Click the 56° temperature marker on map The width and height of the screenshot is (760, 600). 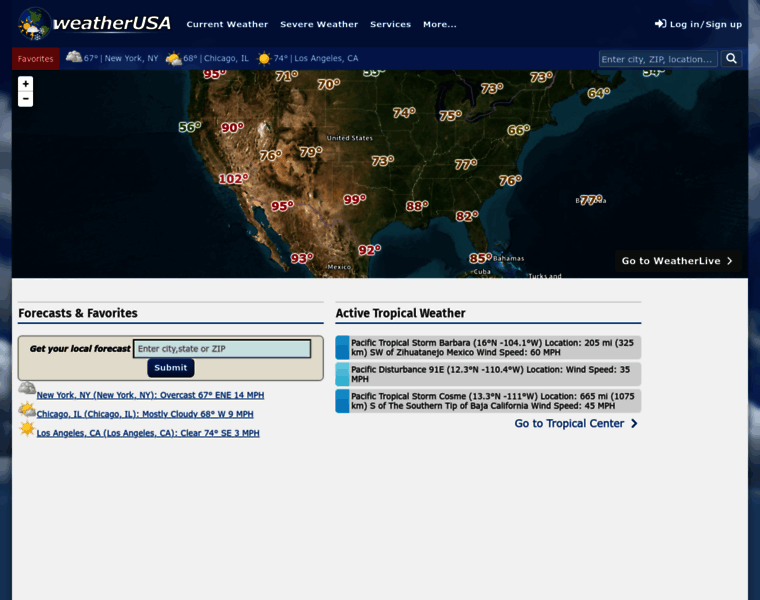tap(190, 127)
